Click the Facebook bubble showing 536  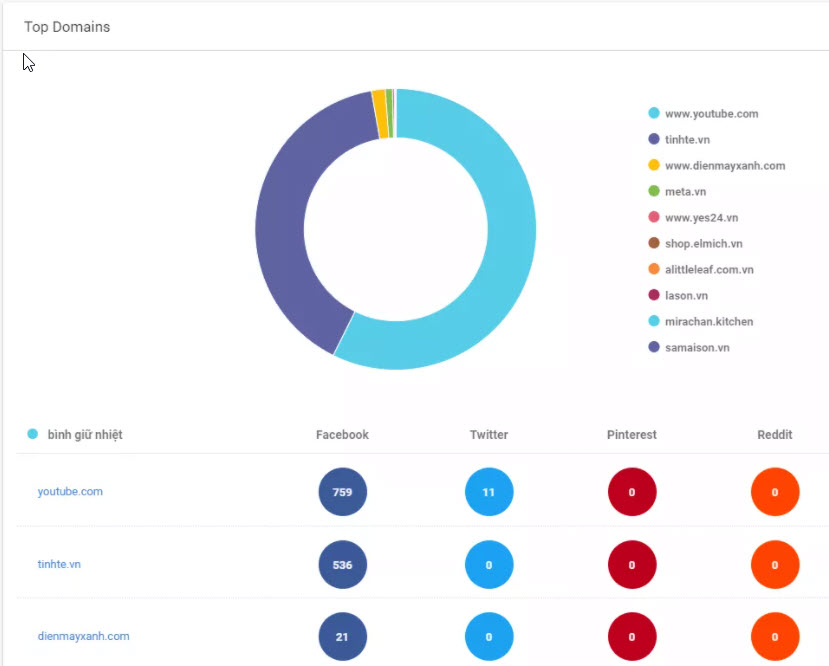pyautogui.click(x=343, y=565)
